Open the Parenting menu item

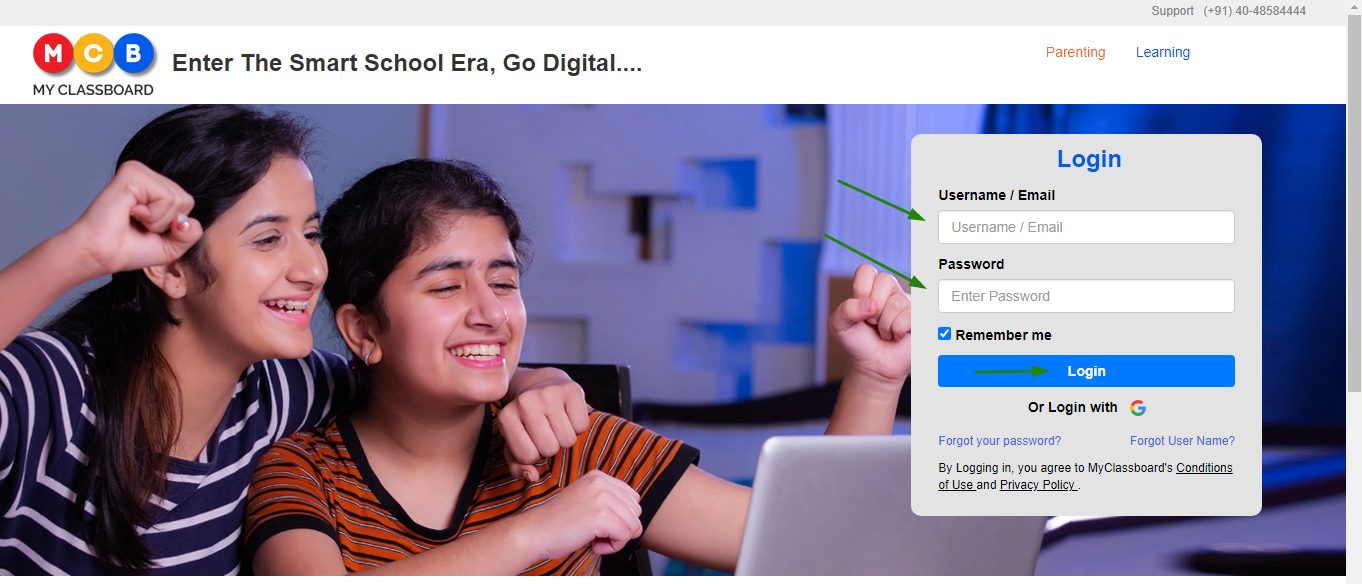point(1075,52)
